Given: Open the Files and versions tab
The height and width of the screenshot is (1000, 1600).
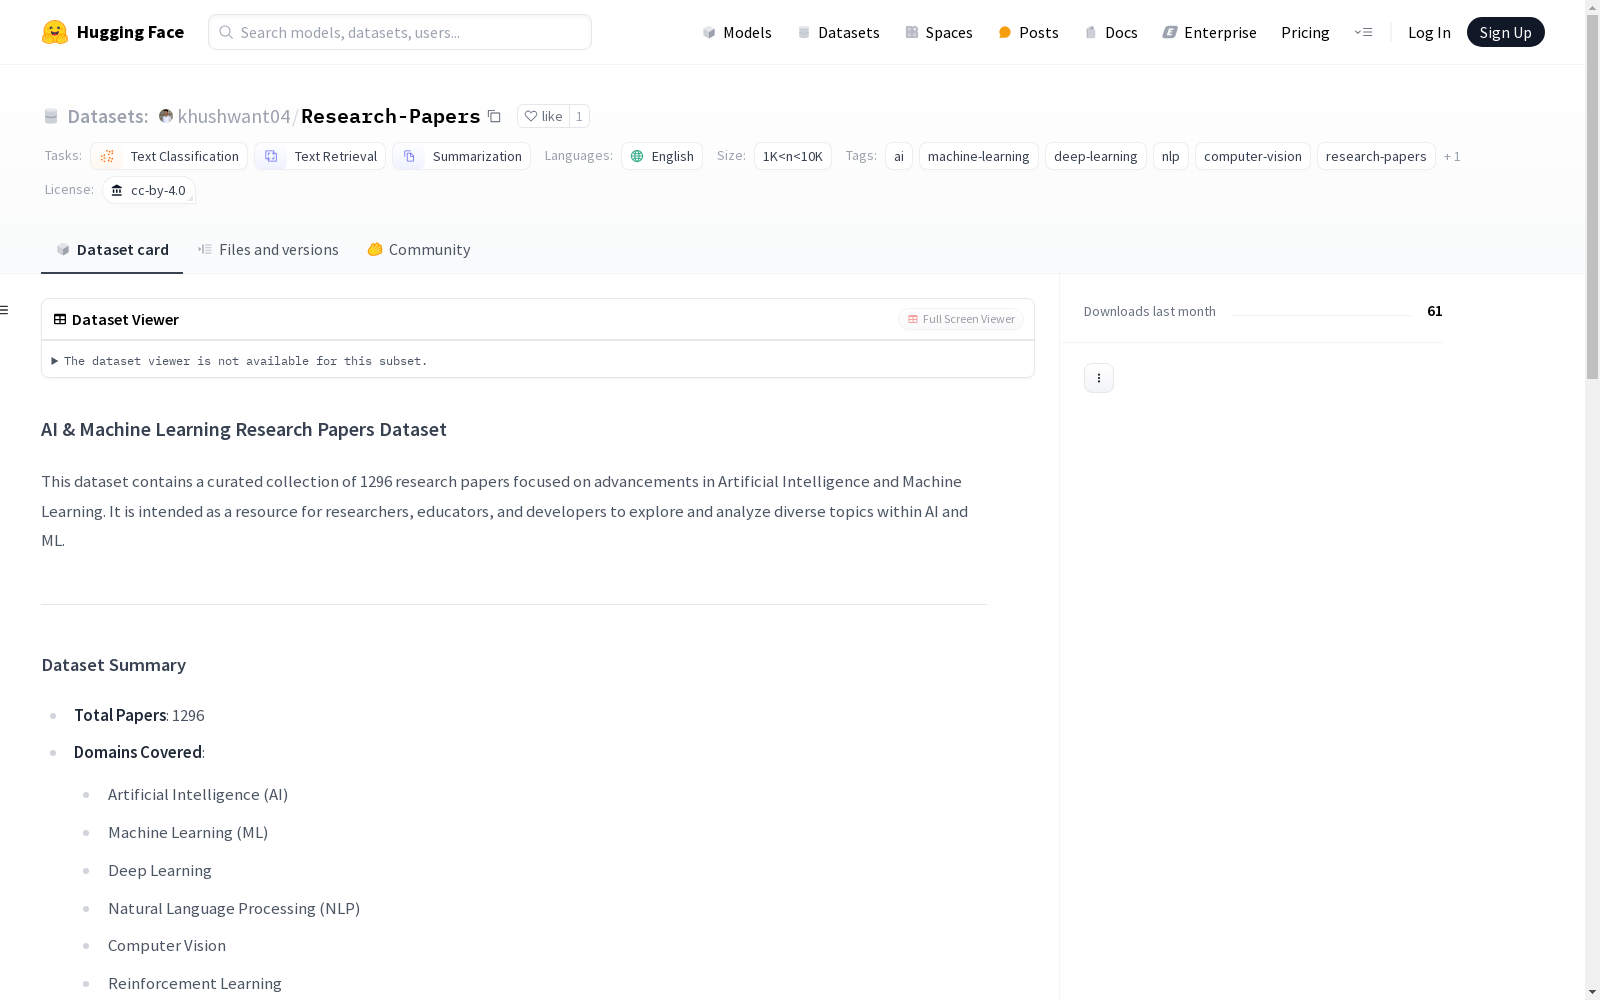Looking at the screenshot, I should click(268, 250).
